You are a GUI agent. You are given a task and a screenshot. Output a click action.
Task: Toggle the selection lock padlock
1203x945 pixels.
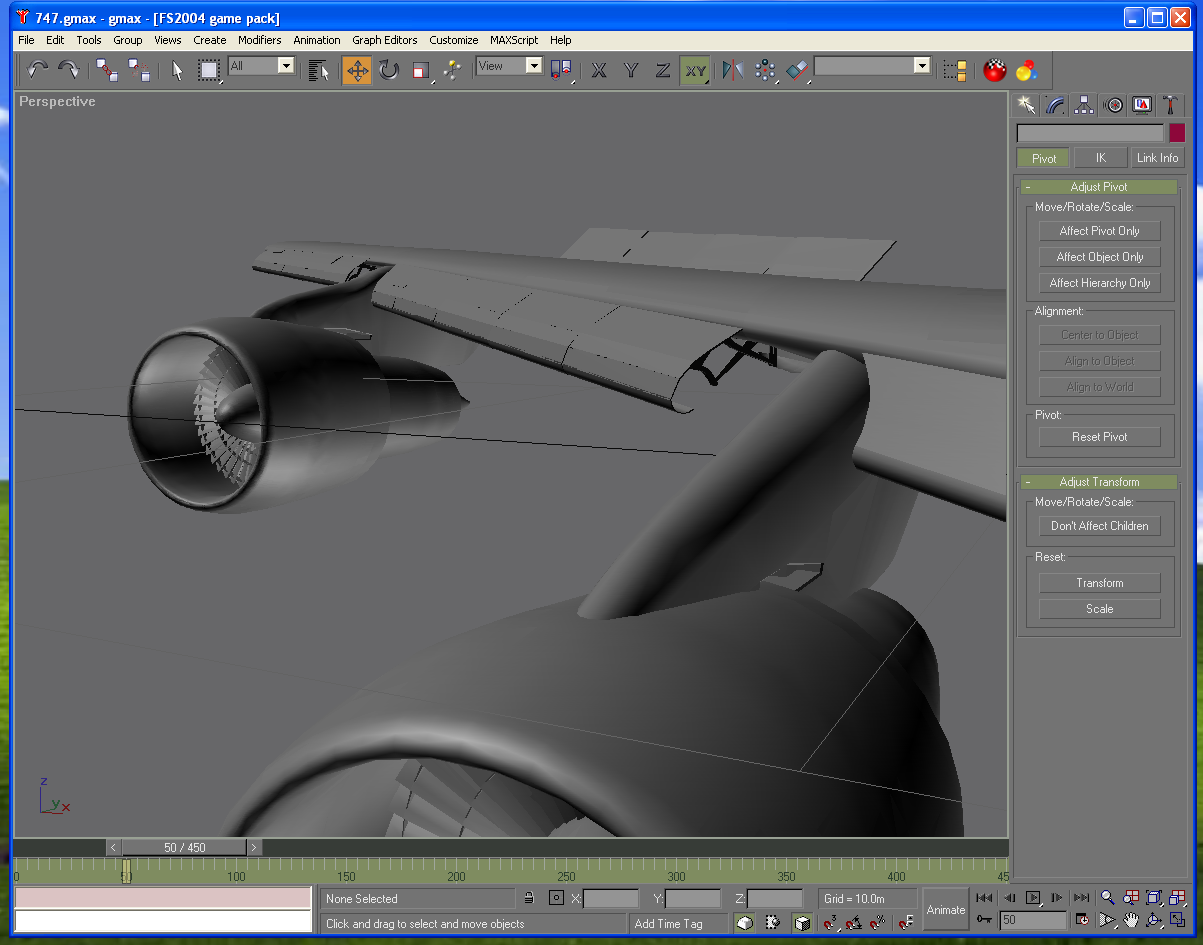tap(529, 898)
